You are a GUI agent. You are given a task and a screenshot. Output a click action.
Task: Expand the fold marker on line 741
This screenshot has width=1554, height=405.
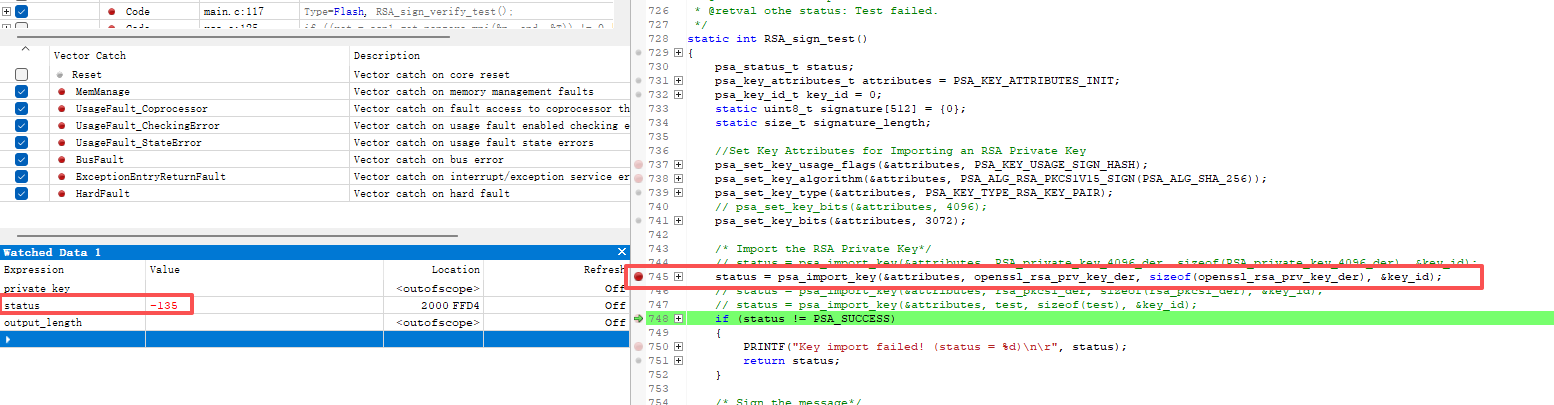pyautogui.click(x=679, y=220)
